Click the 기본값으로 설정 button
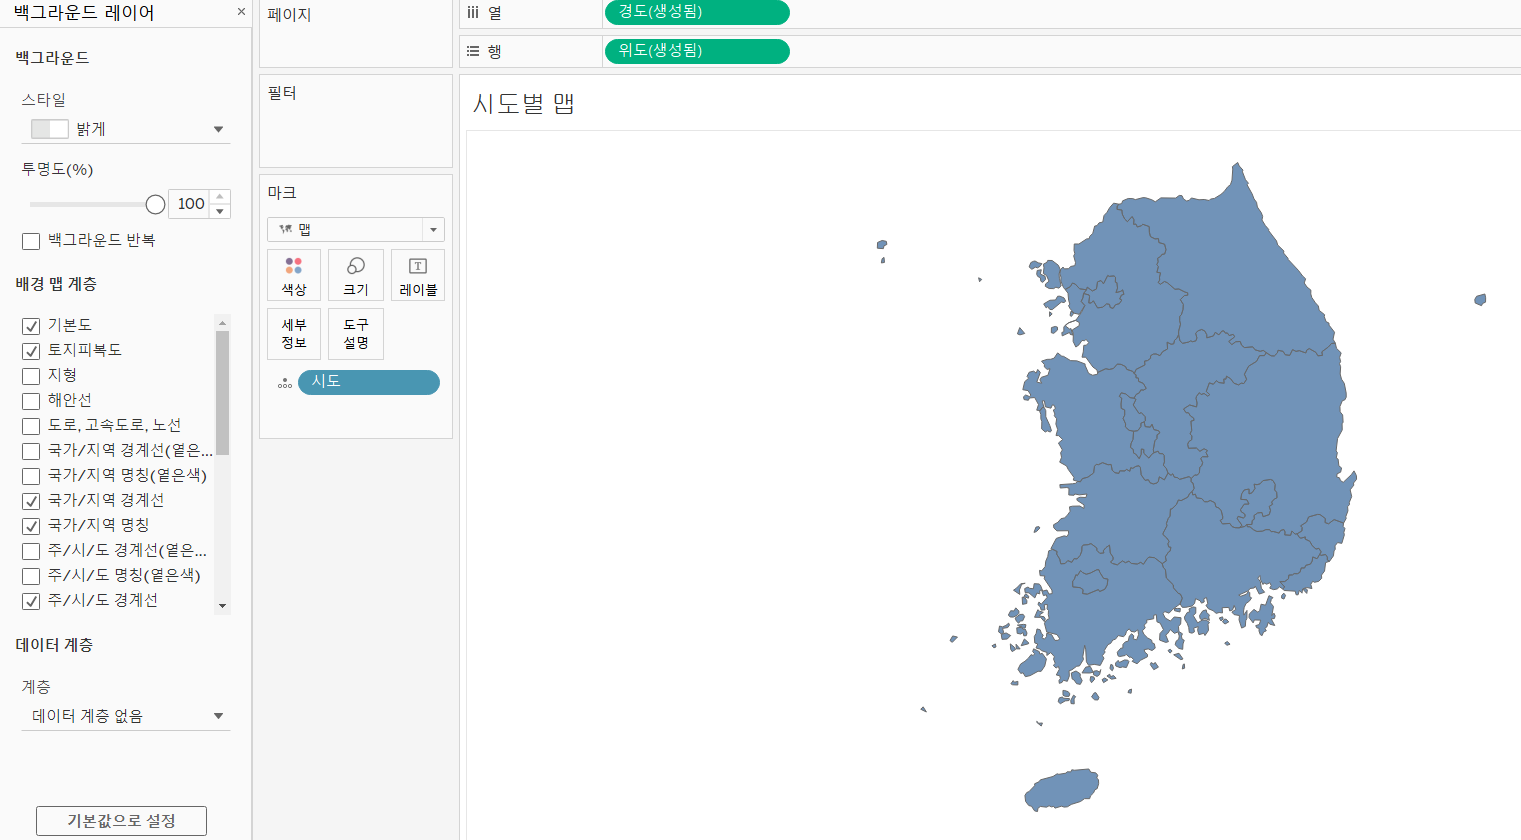Screen dimensions: 1521x840 121,821
